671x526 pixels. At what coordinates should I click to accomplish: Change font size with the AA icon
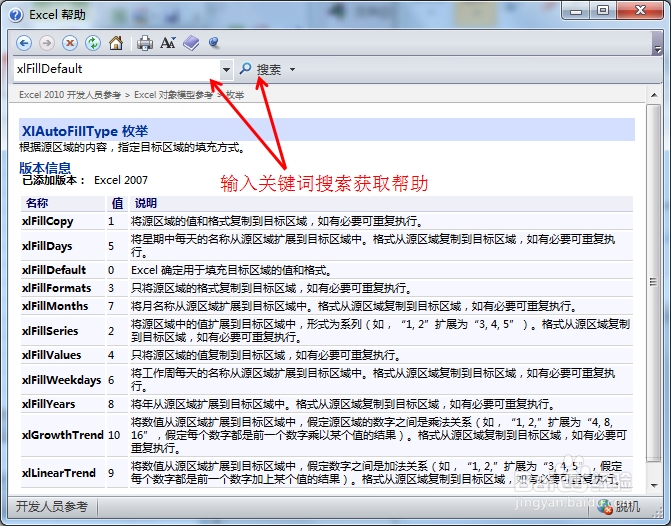coord(168,43)
